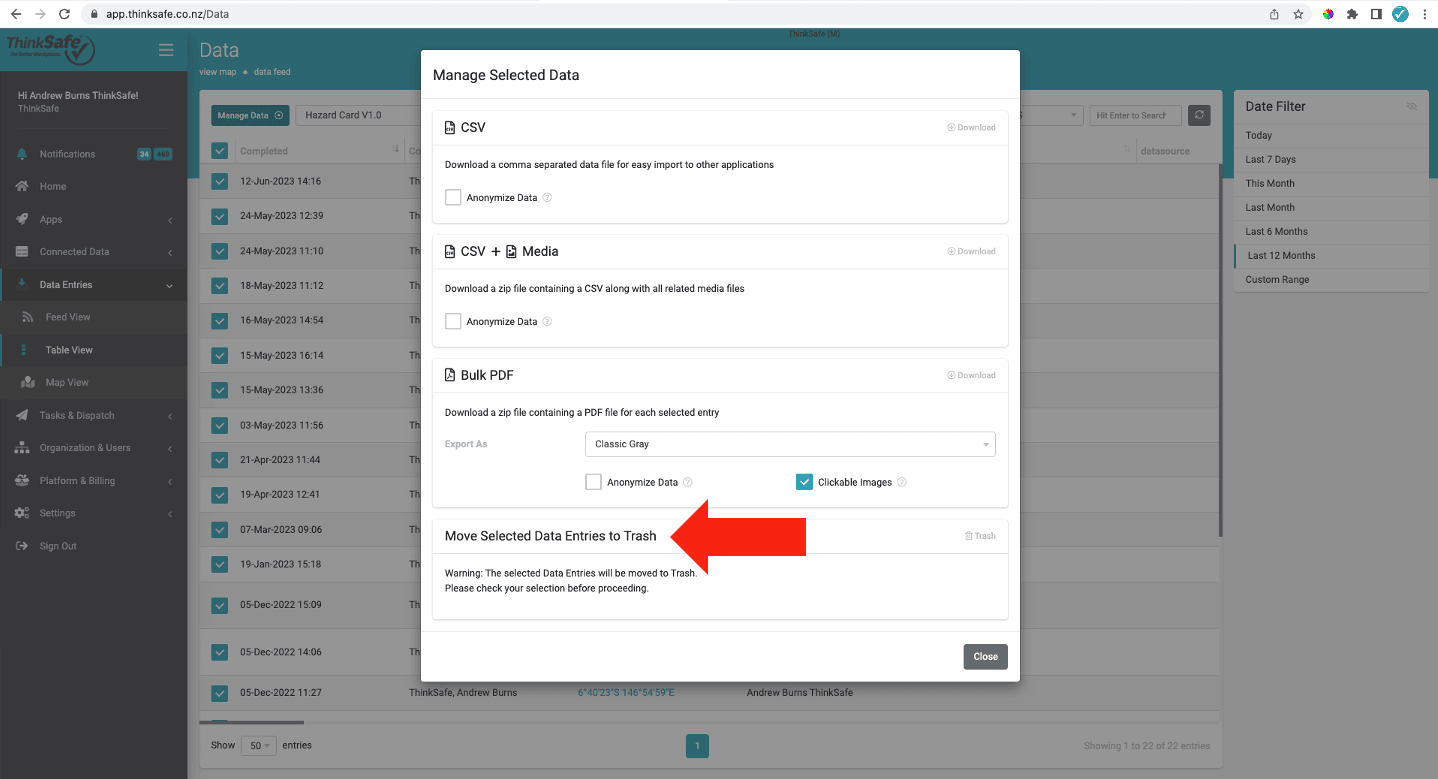
Task: Click the help icon beside Clickable Images
Action: coord(902,482)
